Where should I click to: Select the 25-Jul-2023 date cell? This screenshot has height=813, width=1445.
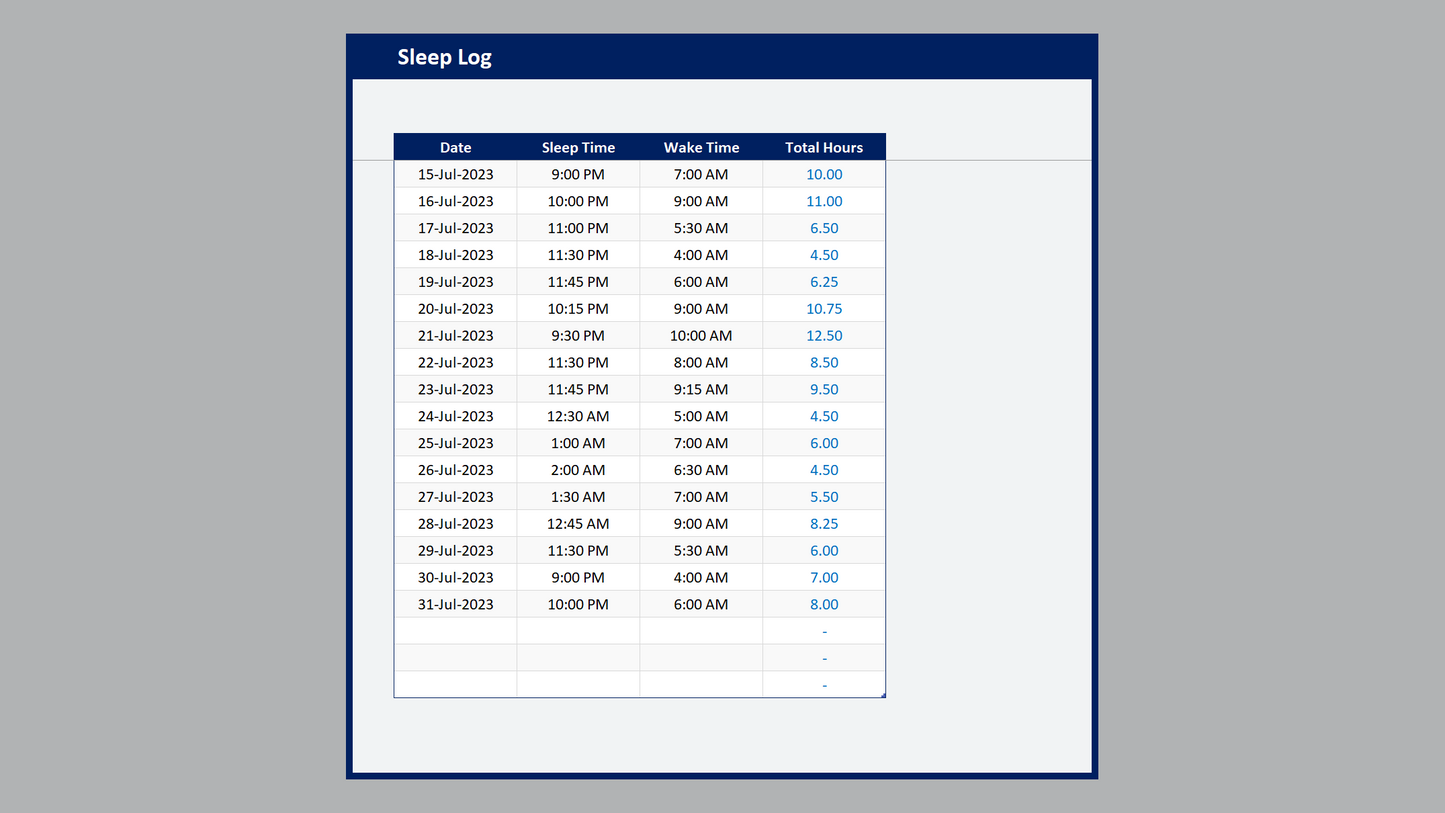tap(455, 443)
